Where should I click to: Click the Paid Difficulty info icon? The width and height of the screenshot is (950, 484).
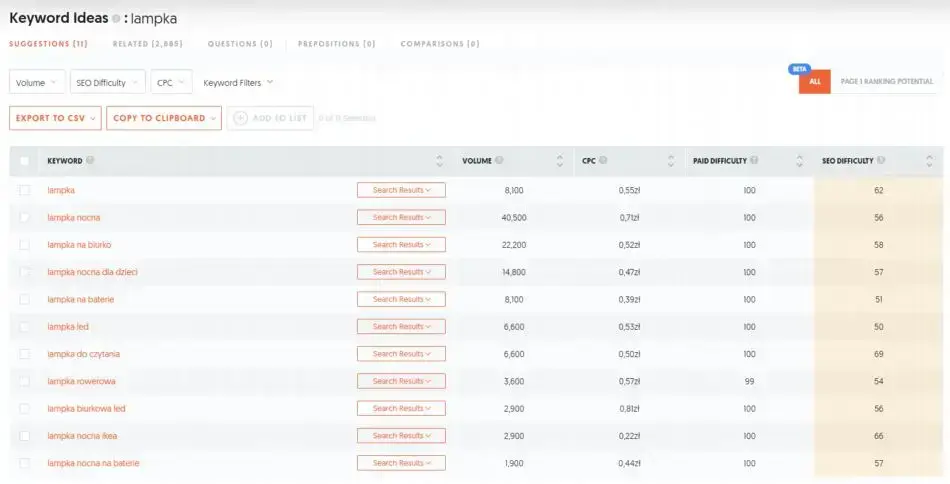pyautogui.click(x=754, y=161)
